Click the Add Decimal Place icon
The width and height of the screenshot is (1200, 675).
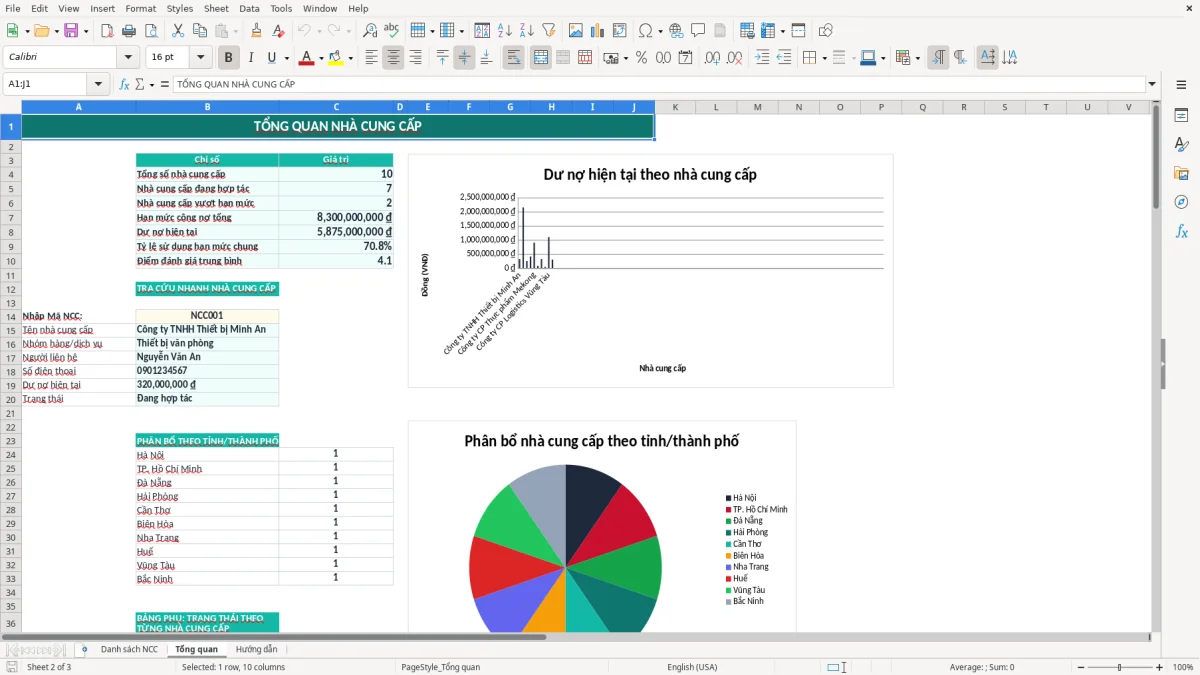coord(713,58)
